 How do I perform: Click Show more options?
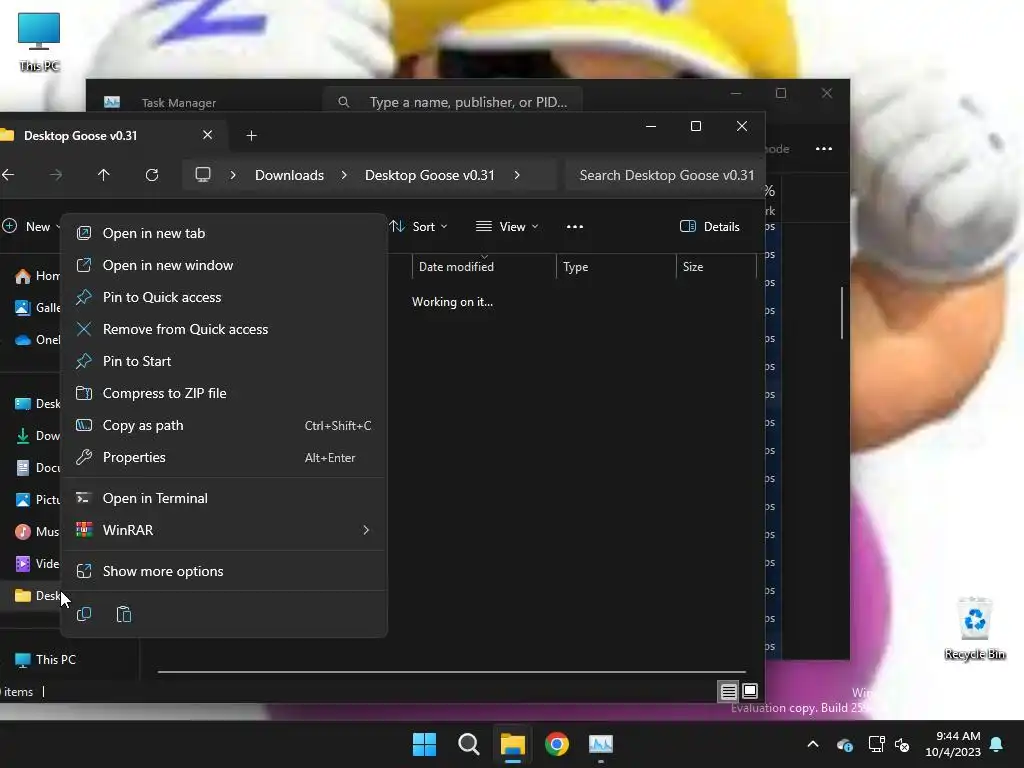click(x=224, y=571)
